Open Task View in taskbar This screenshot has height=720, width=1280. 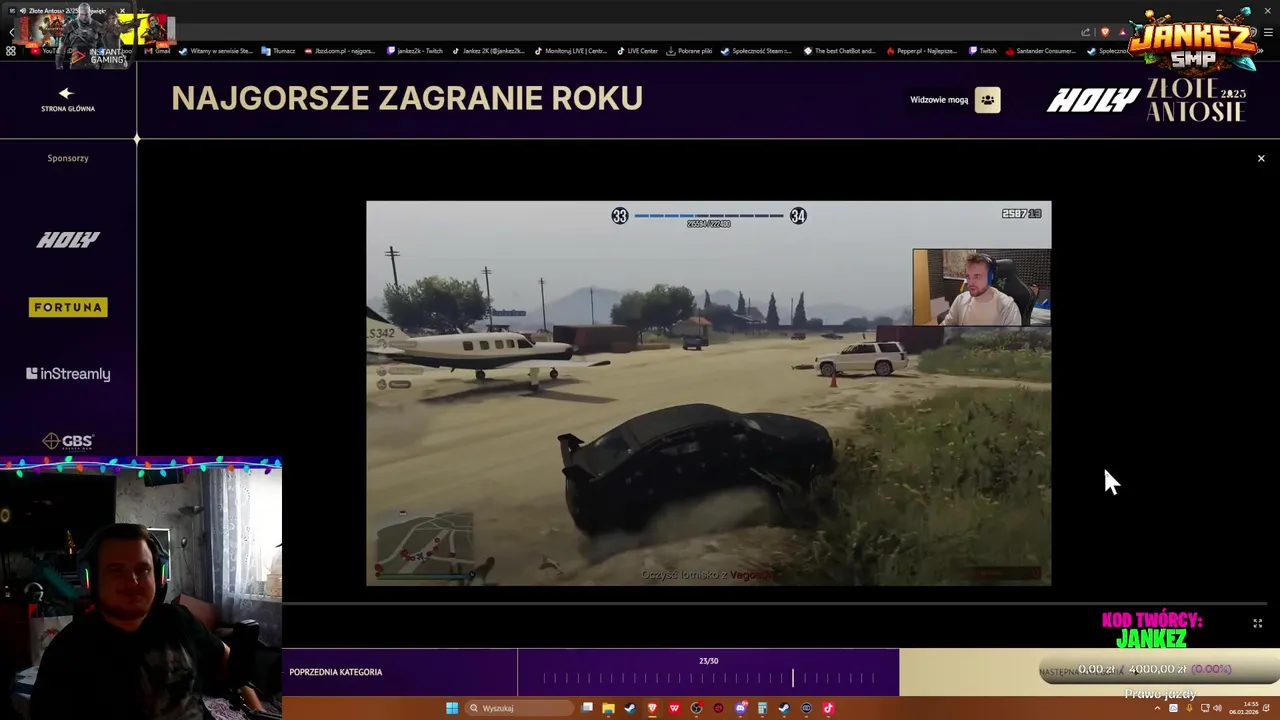coord(587,708)
